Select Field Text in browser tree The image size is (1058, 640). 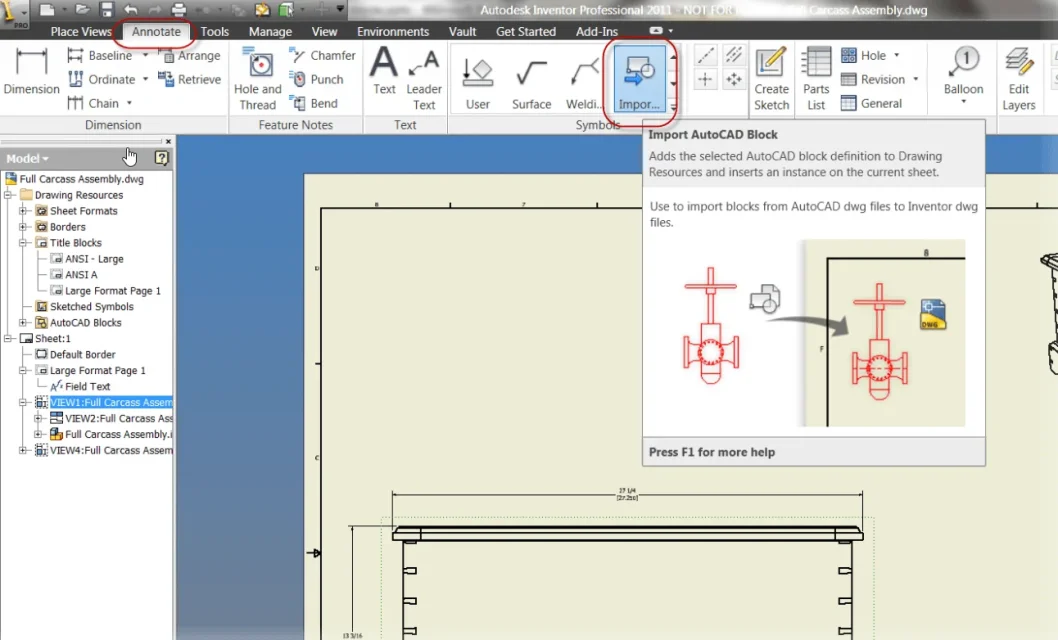click(87, 386)
